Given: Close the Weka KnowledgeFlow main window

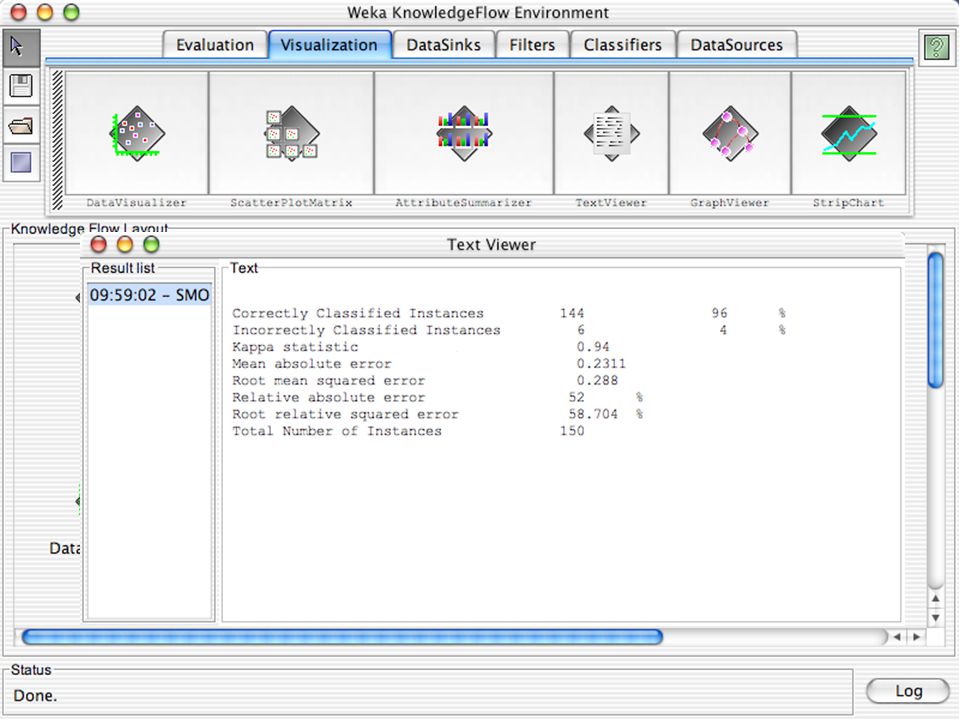Looking at the screenshot, I should (19, 12).
